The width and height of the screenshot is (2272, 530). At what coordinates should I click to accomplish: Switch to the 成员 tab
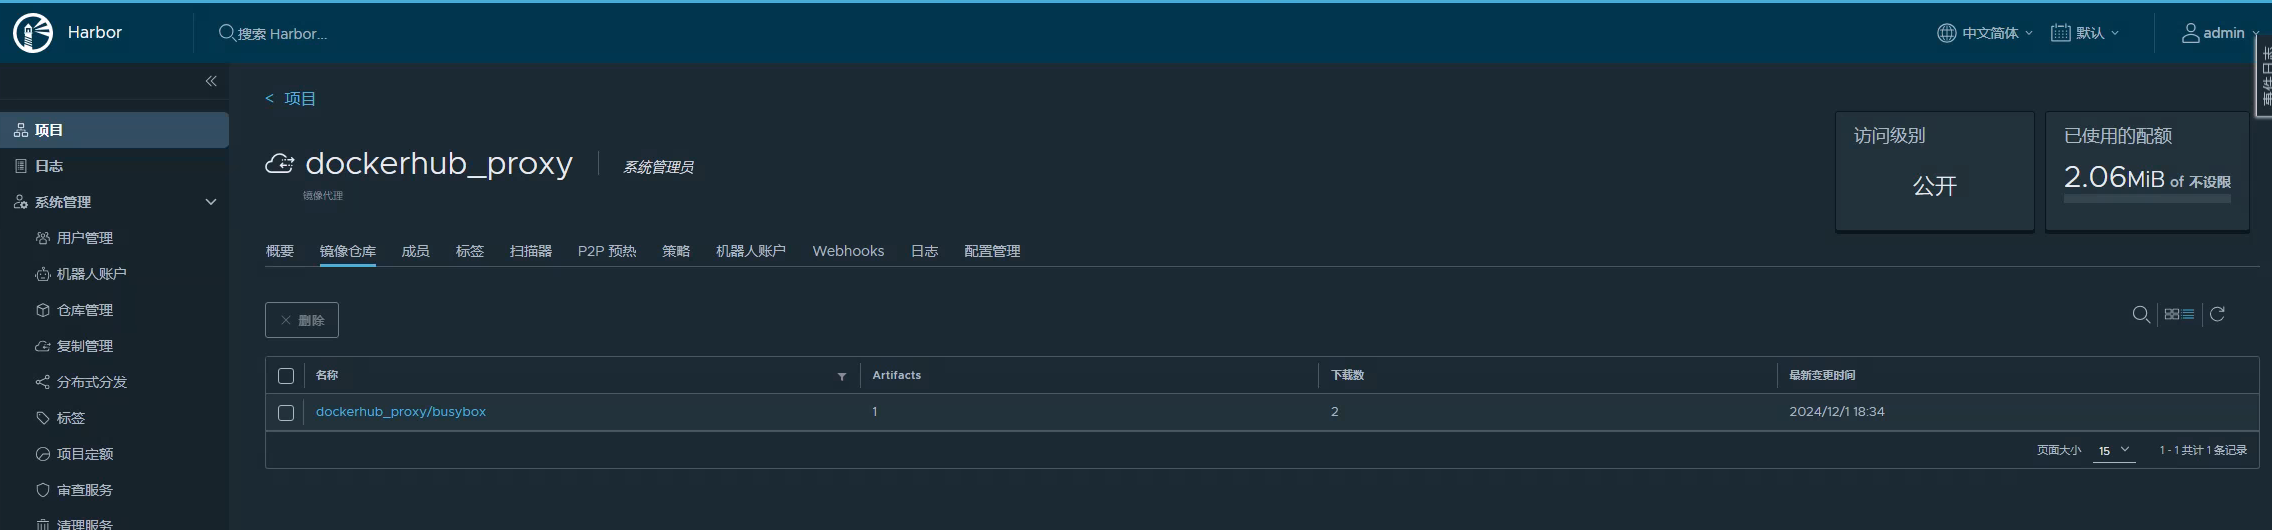click(416, 251)
